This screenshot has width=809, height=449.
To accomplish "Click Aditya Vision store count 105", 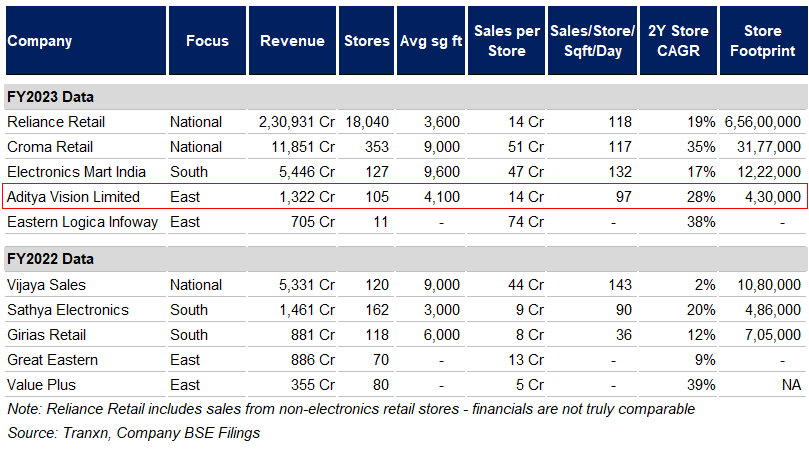I will 377,197.
